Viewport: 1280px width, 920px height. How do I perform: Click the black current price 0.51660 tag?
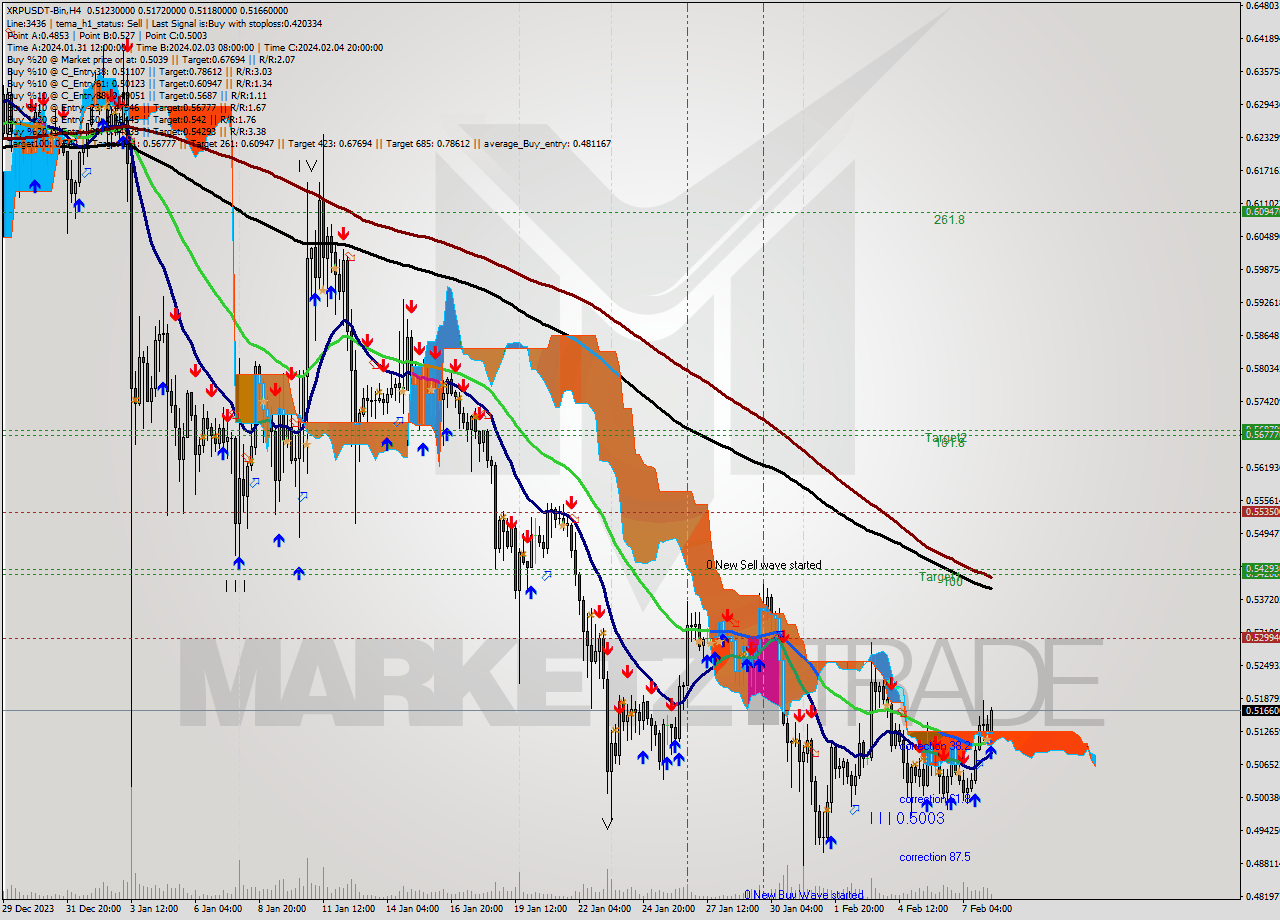pyautogui.click(x=1260, y=710)
